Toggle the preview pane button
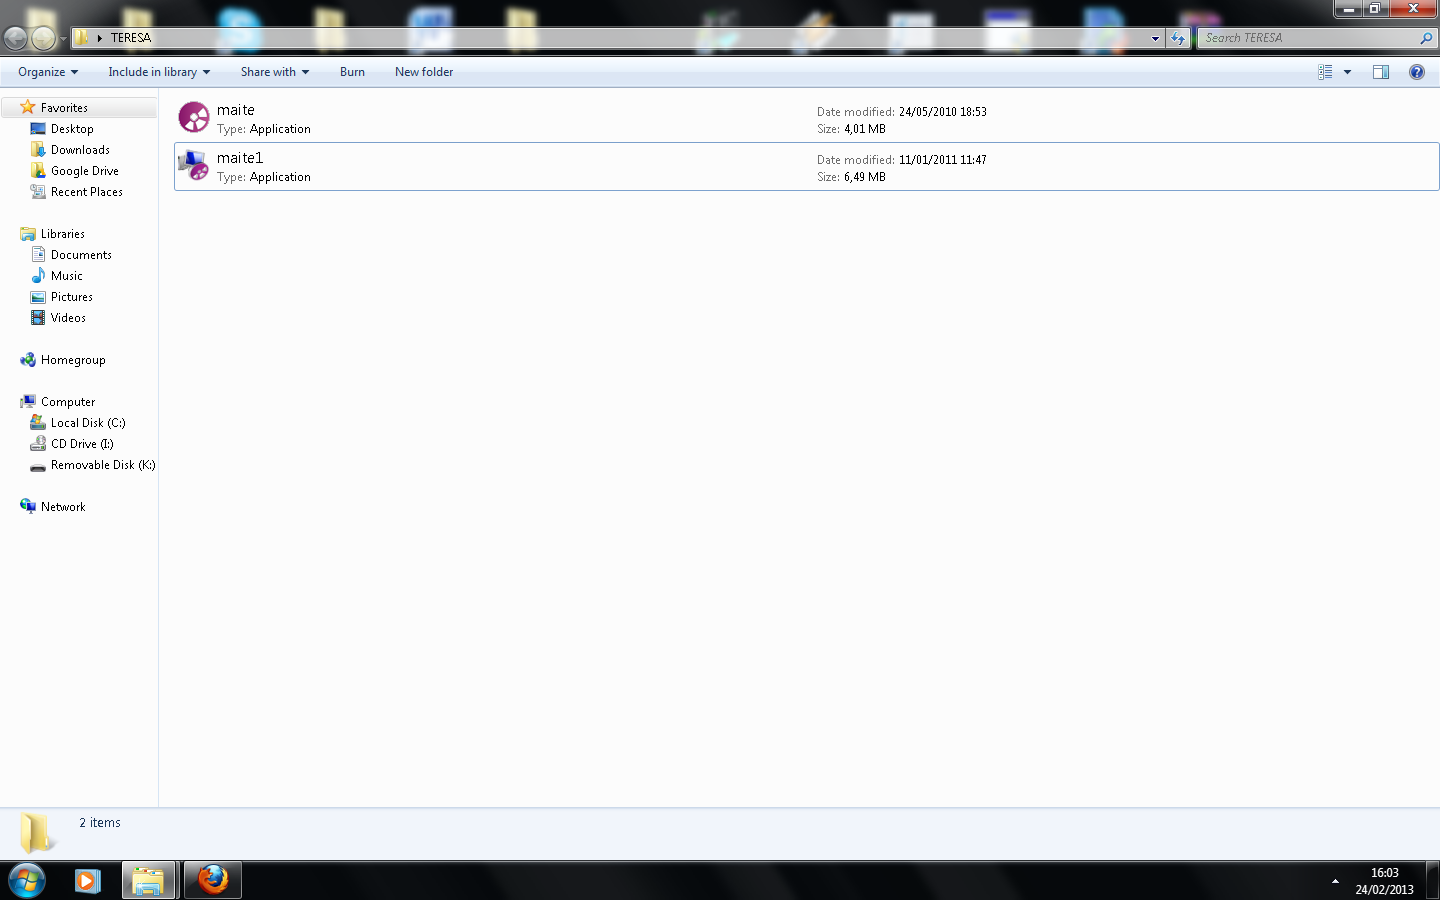The height and width of the screenshot is (900, 1440). [x=1381, y=72]
